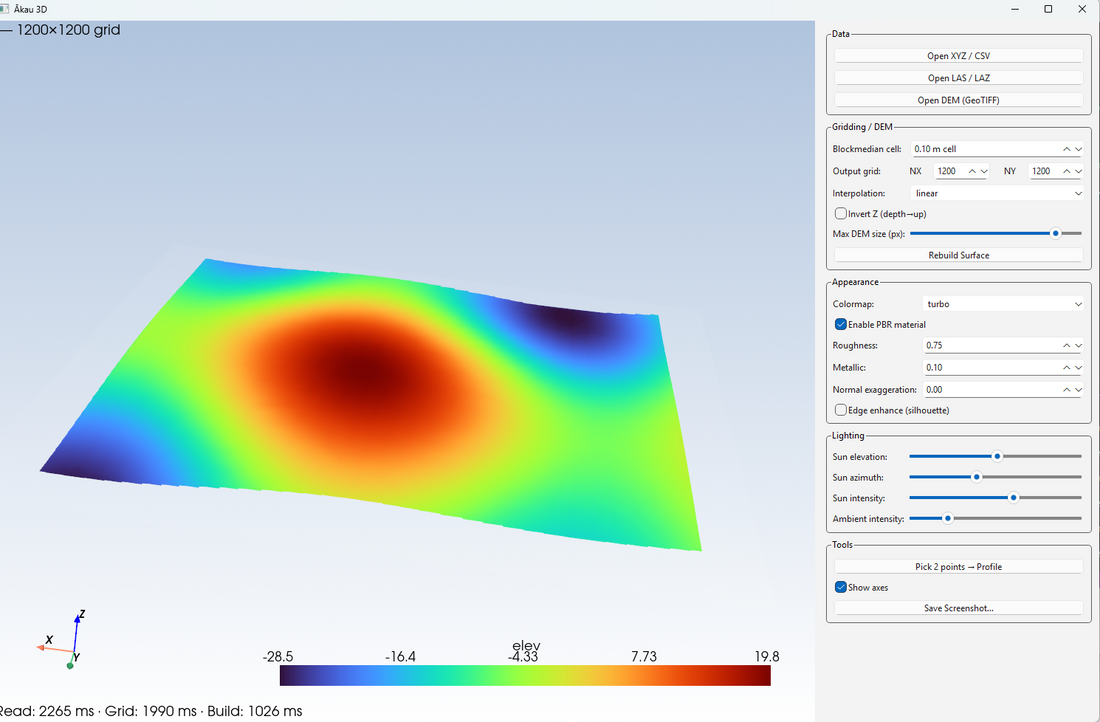Open a DEM (GeoTIFF) file
The height and width of the screenshot is (722, 1100).
click(x=957, y=99)
